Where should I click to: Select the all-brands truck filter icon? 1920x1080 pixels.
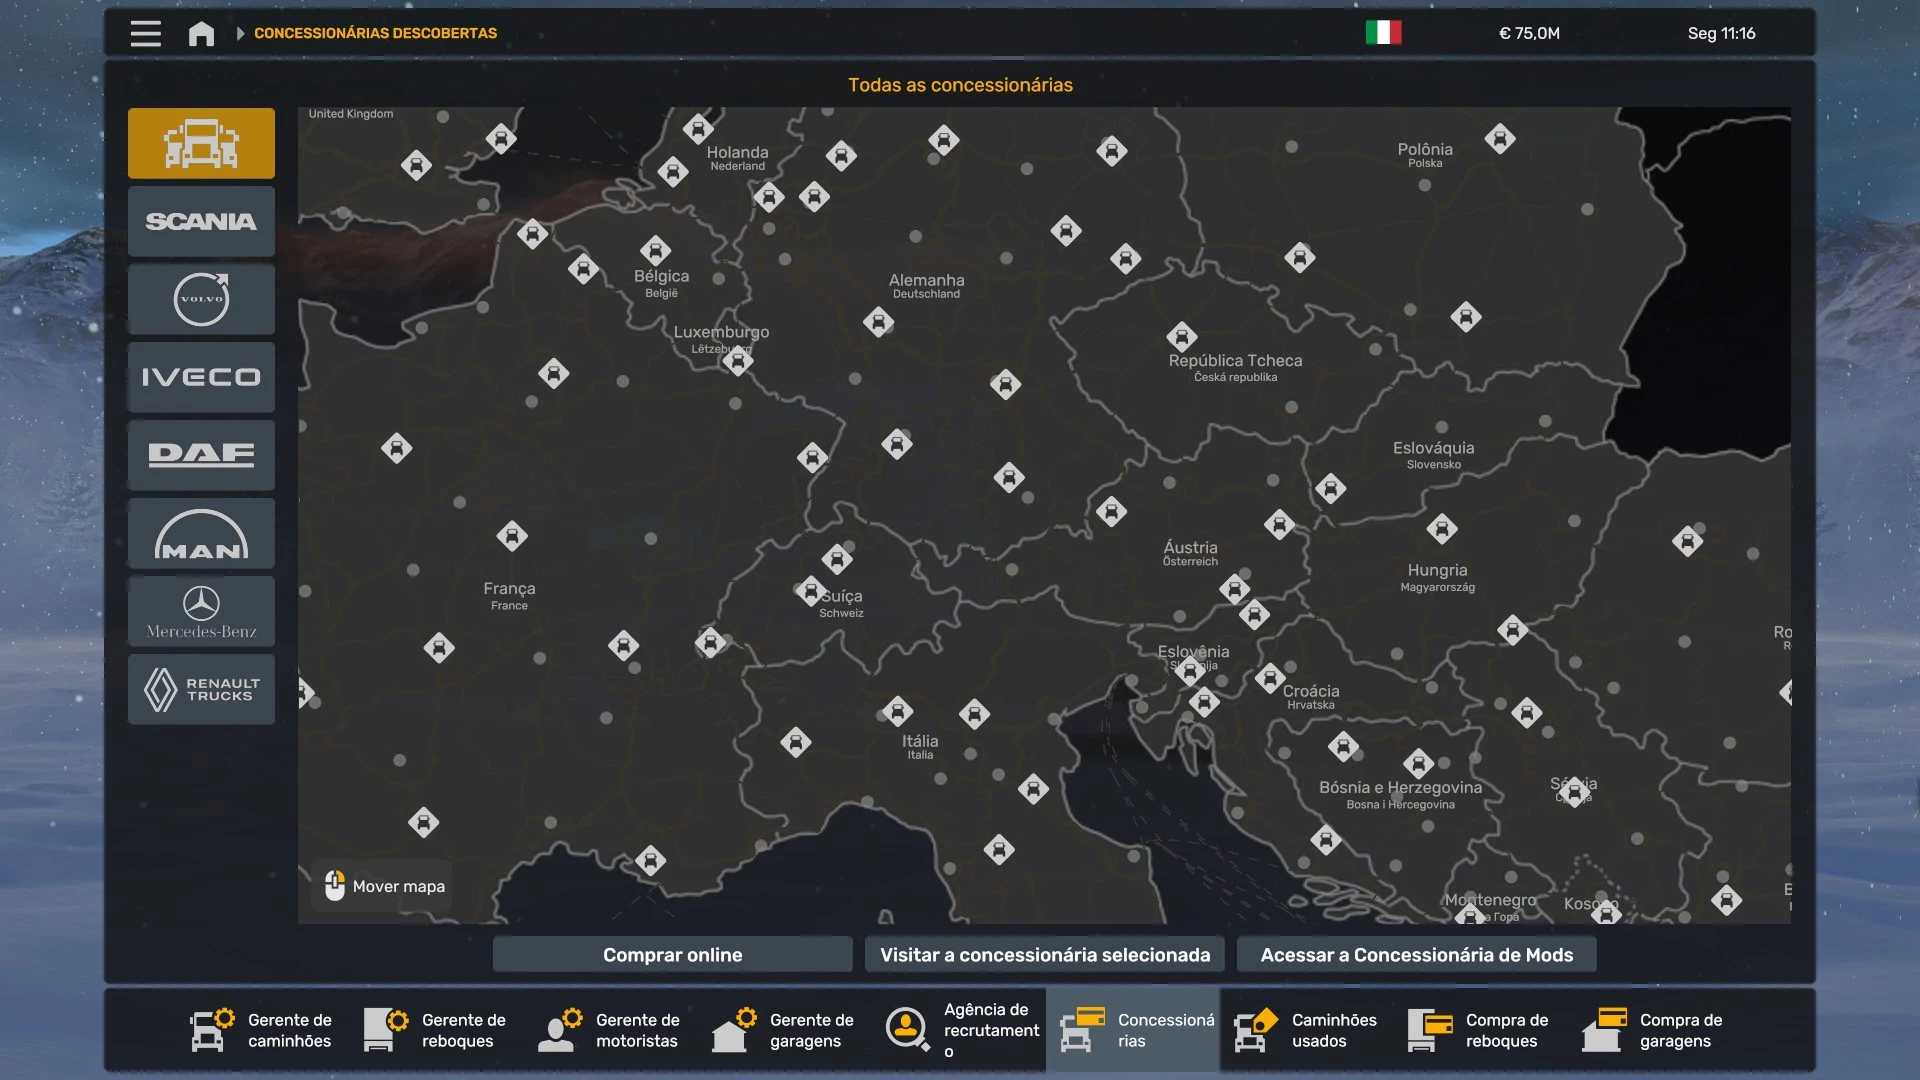click(x=201, y=143)
